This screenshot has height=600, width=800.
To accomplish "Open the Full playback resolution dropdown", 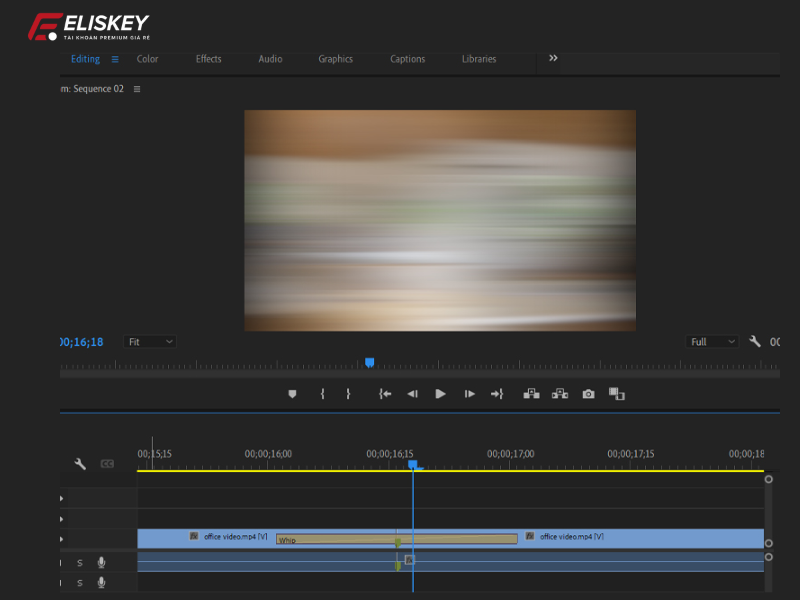I will click(710, 341).
